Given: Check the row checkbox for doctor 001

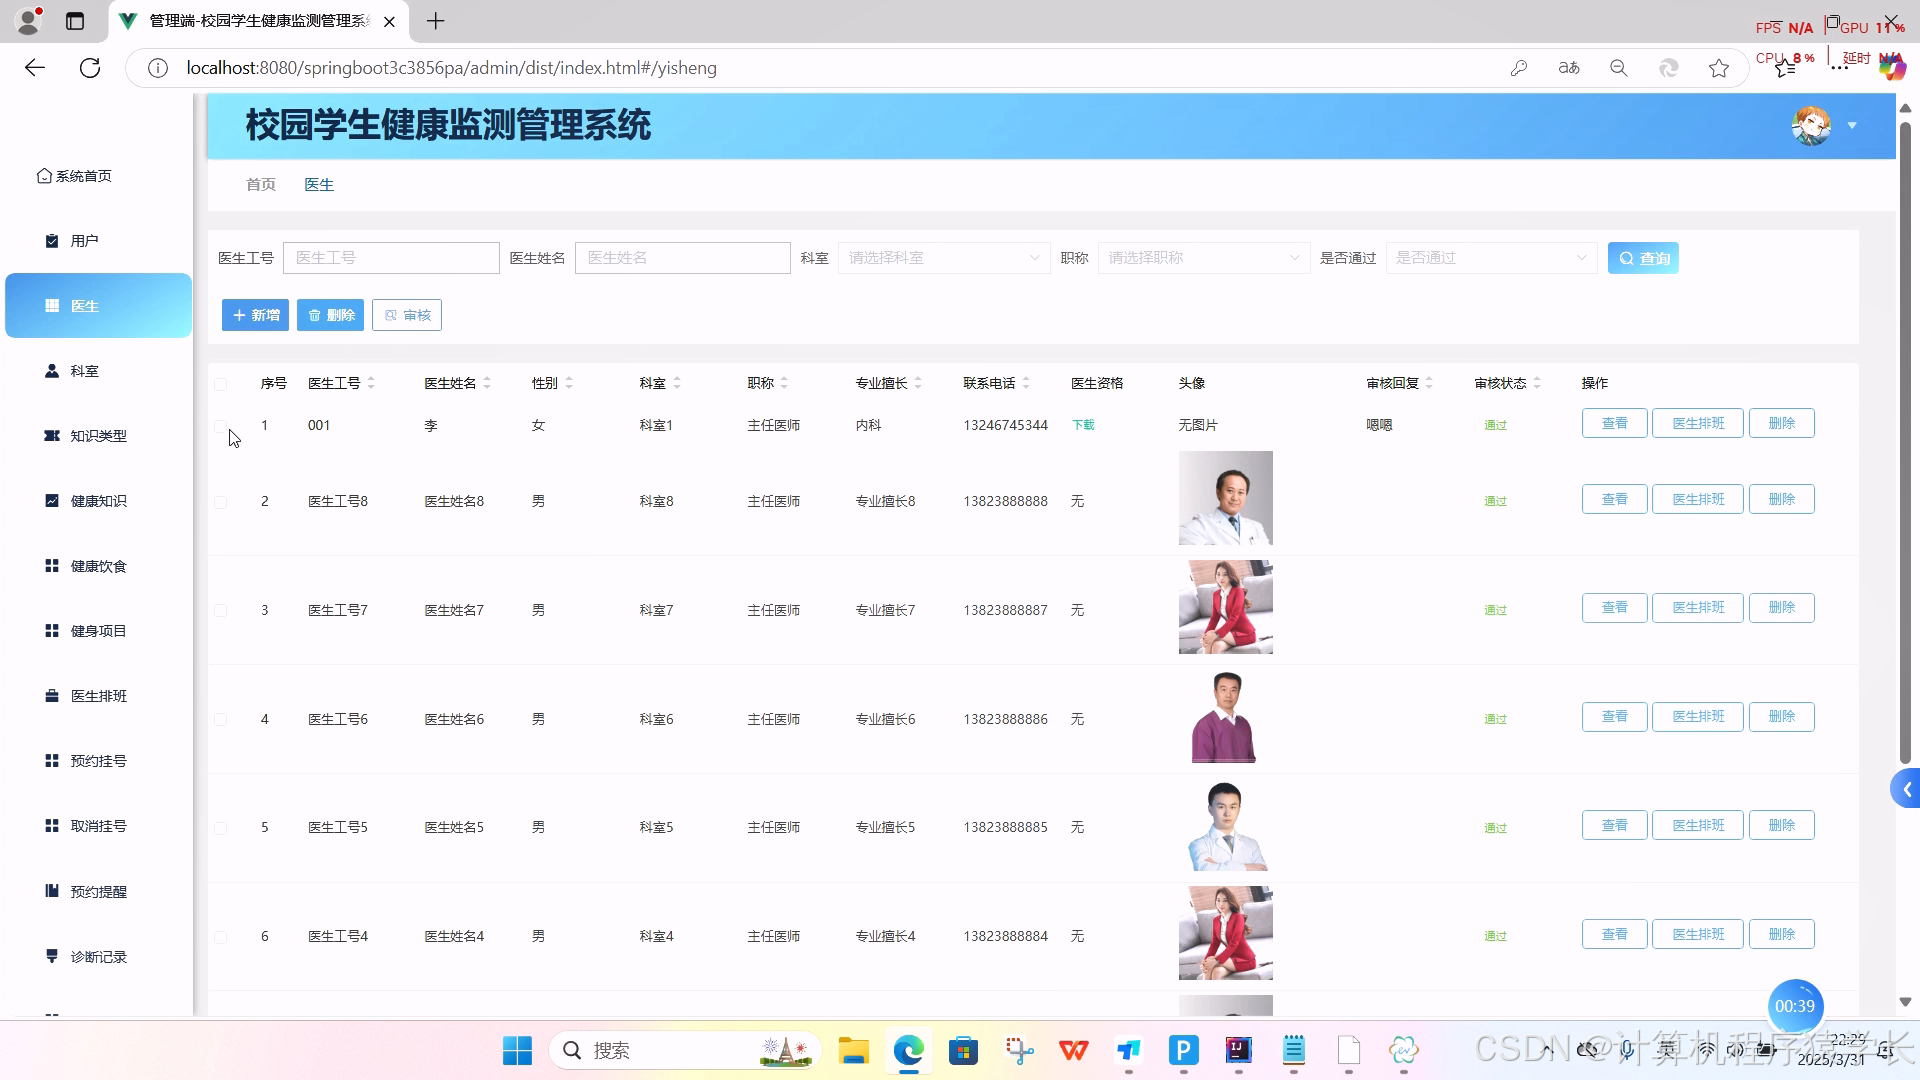Looking at the screenshot, I should (222, 425).
